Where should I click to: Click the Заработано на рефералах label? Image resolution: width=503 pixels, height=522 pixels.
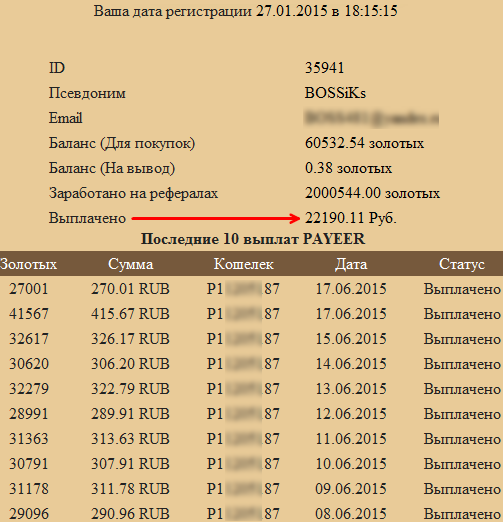133,193
